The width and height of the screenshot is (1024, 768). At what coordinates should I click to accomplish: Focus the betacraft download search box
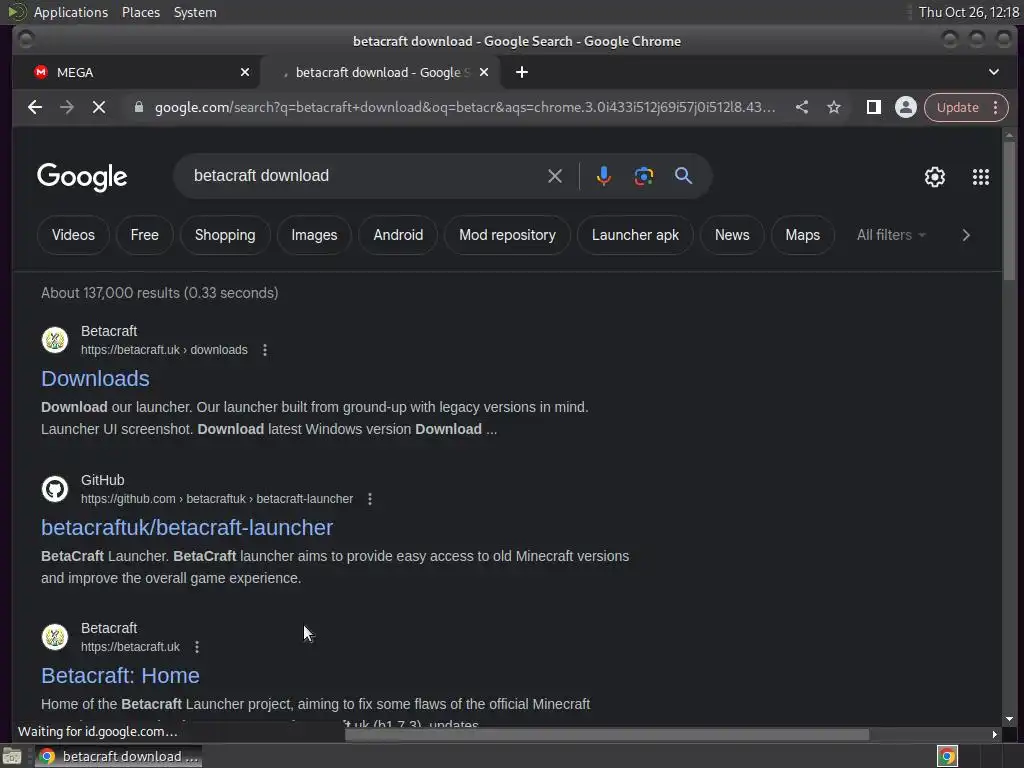tap(366, 176)
